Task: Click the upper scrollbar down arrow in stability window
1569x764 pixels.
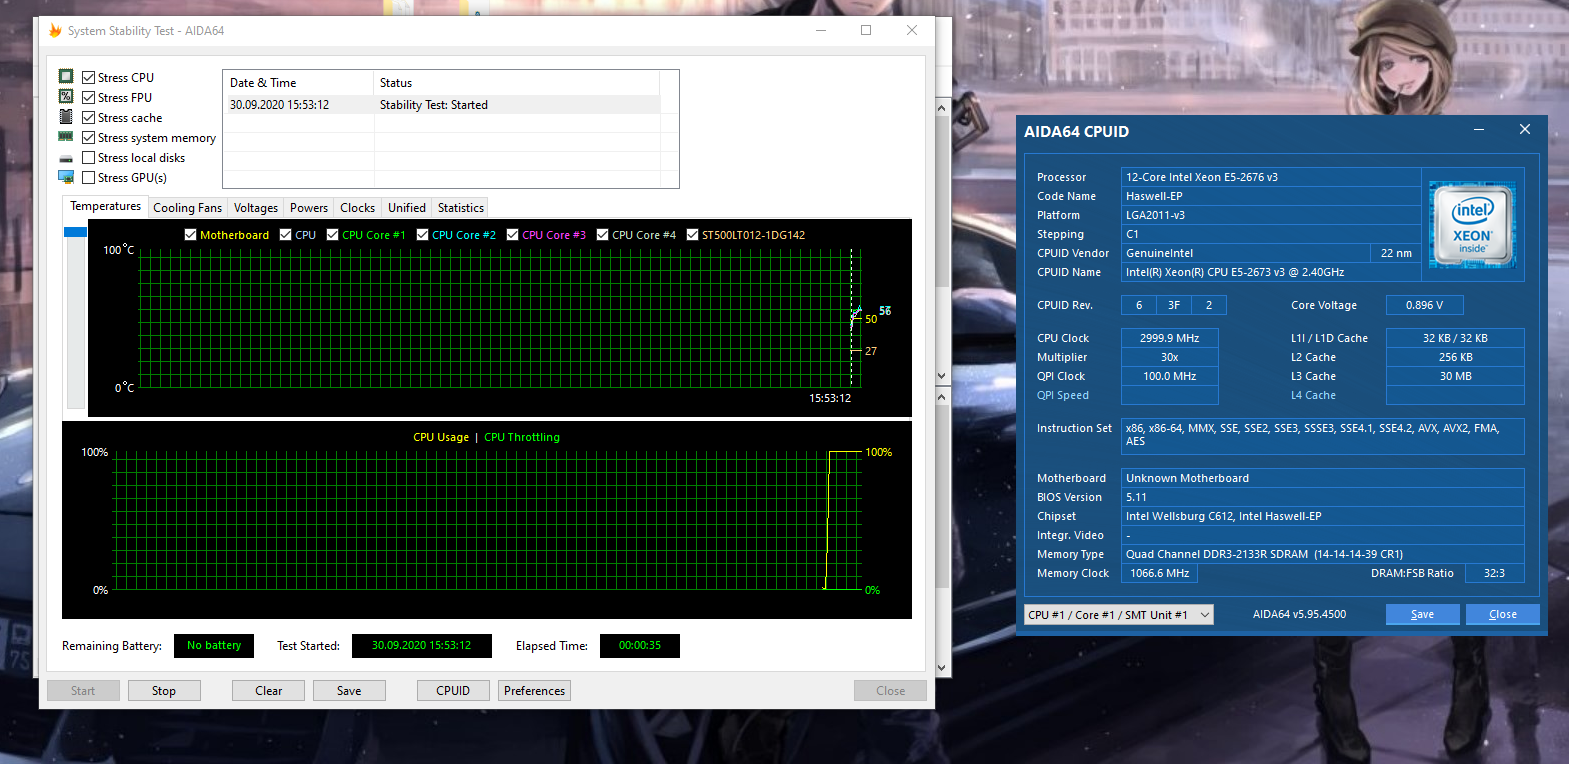Action: coord(941,376)
